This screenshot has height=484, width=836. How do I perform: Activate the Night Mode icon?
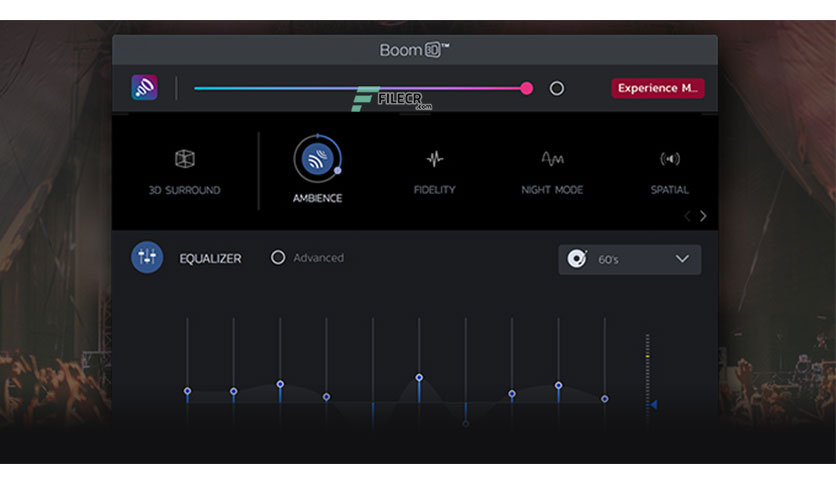pos(552,158)
